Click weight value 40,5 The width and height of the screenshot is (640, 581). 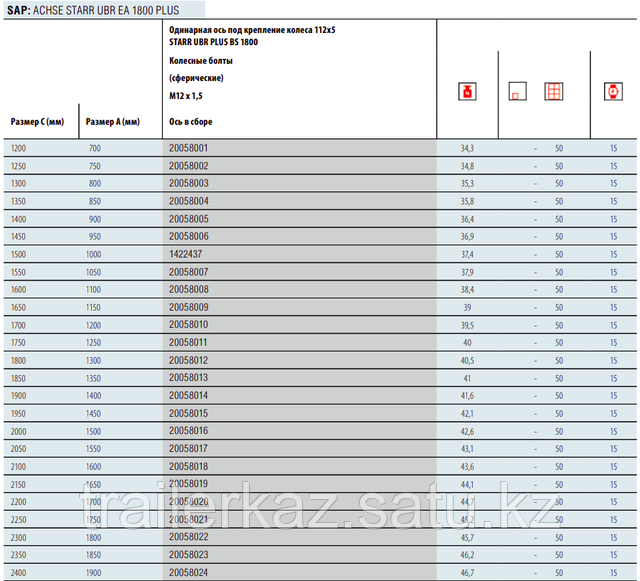[x=467, y=361]
